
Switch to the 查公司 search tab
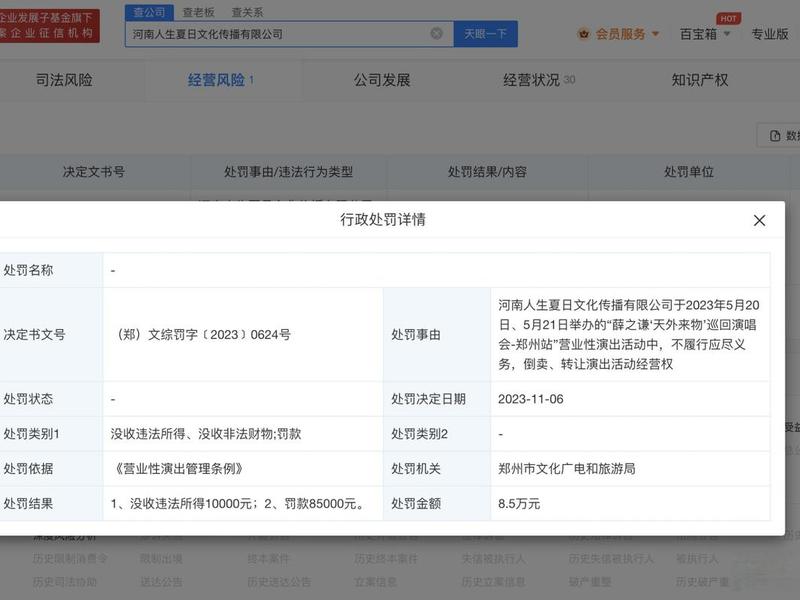(149, 12)
